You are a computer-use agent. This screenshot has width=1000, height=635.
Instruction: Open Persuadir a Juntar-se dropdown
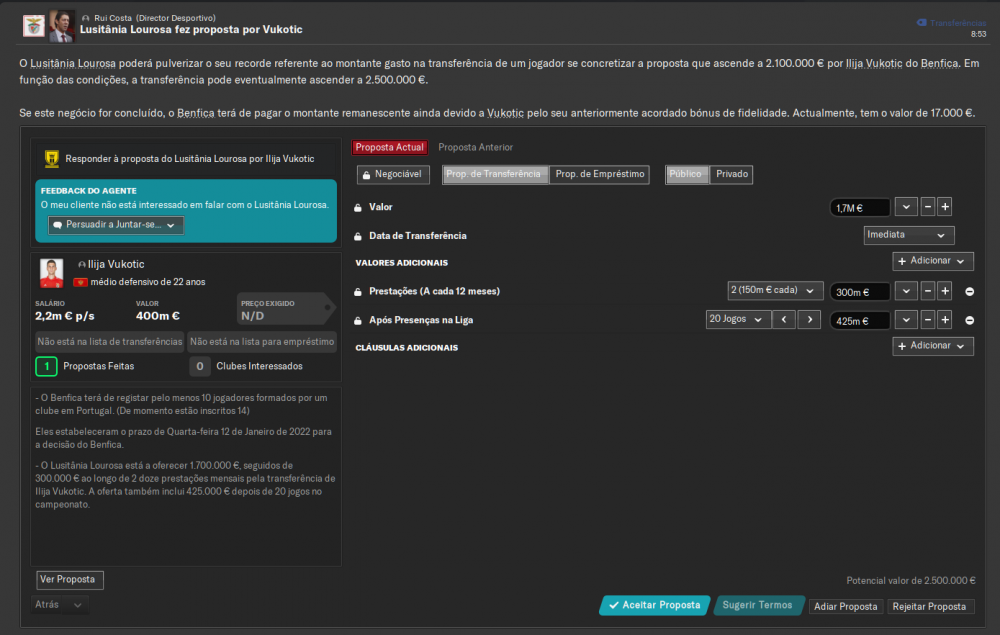(x=115, y=225)
